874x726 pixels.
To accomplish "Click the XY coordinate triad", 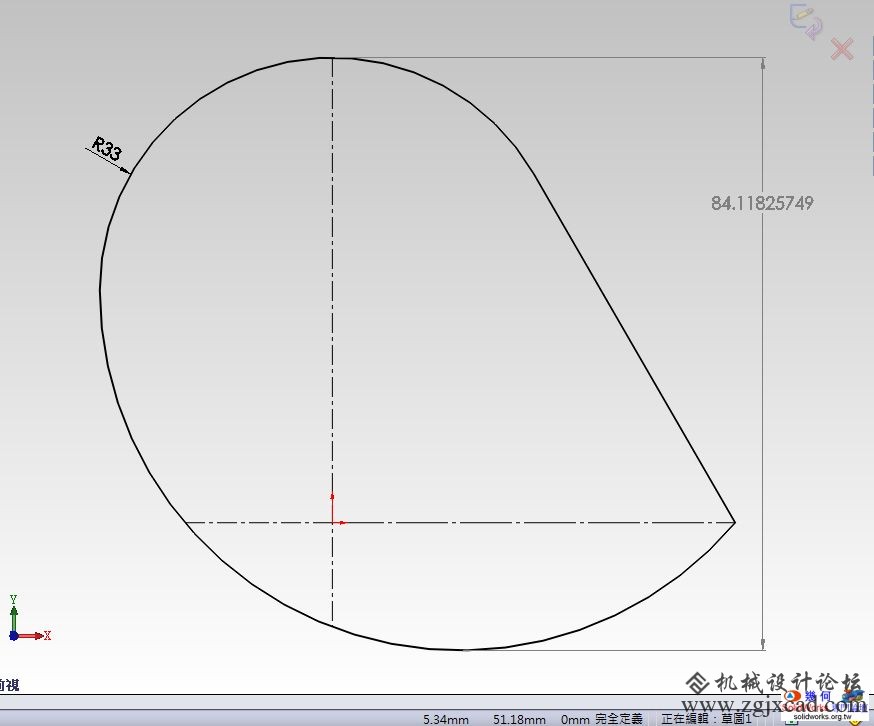I will tap(29, 618).
